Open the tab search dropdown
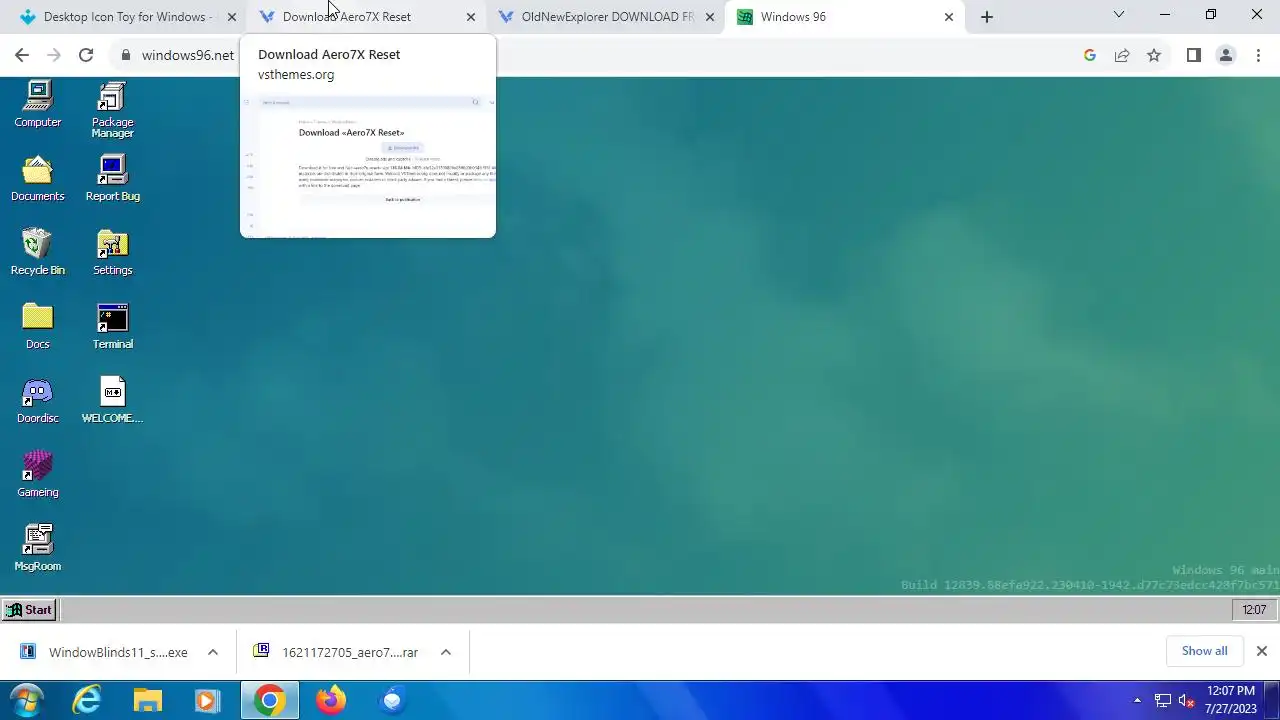This screenshot has height=720, width=1280. [1119, 15]
